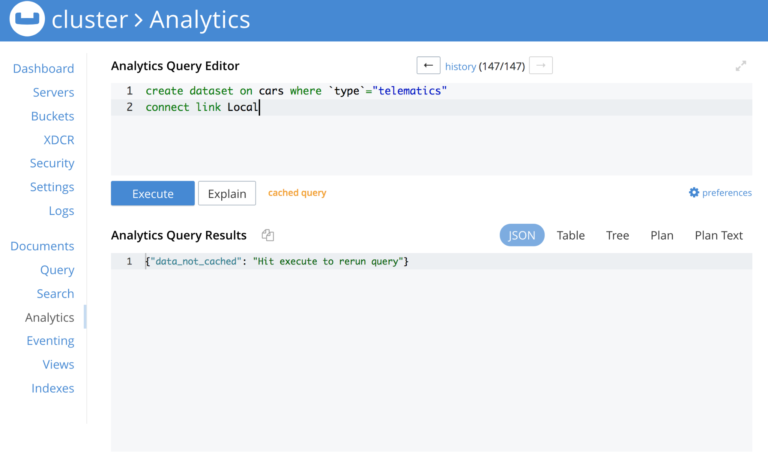Click the forward history arrow button
This screenshot has height=456, width=768.
[541, 66]
